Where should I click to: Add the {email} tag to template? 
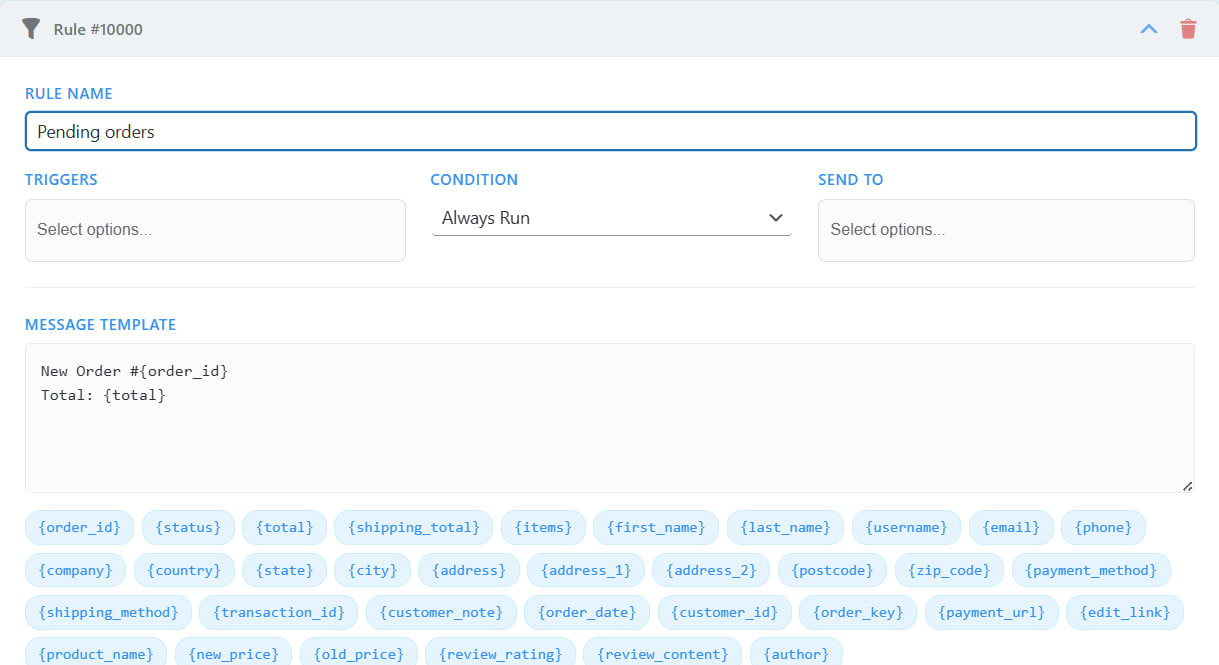1010,527
